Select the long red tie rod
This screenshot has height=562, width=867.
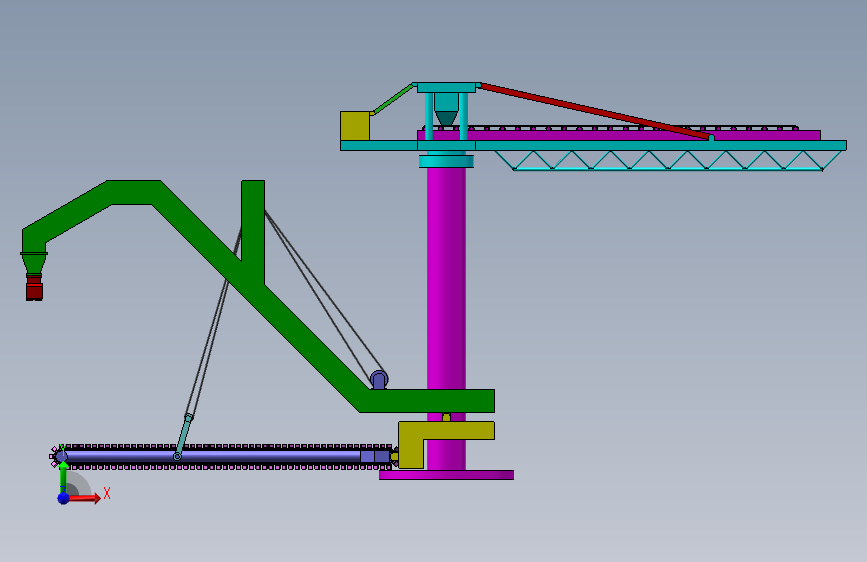594,110
